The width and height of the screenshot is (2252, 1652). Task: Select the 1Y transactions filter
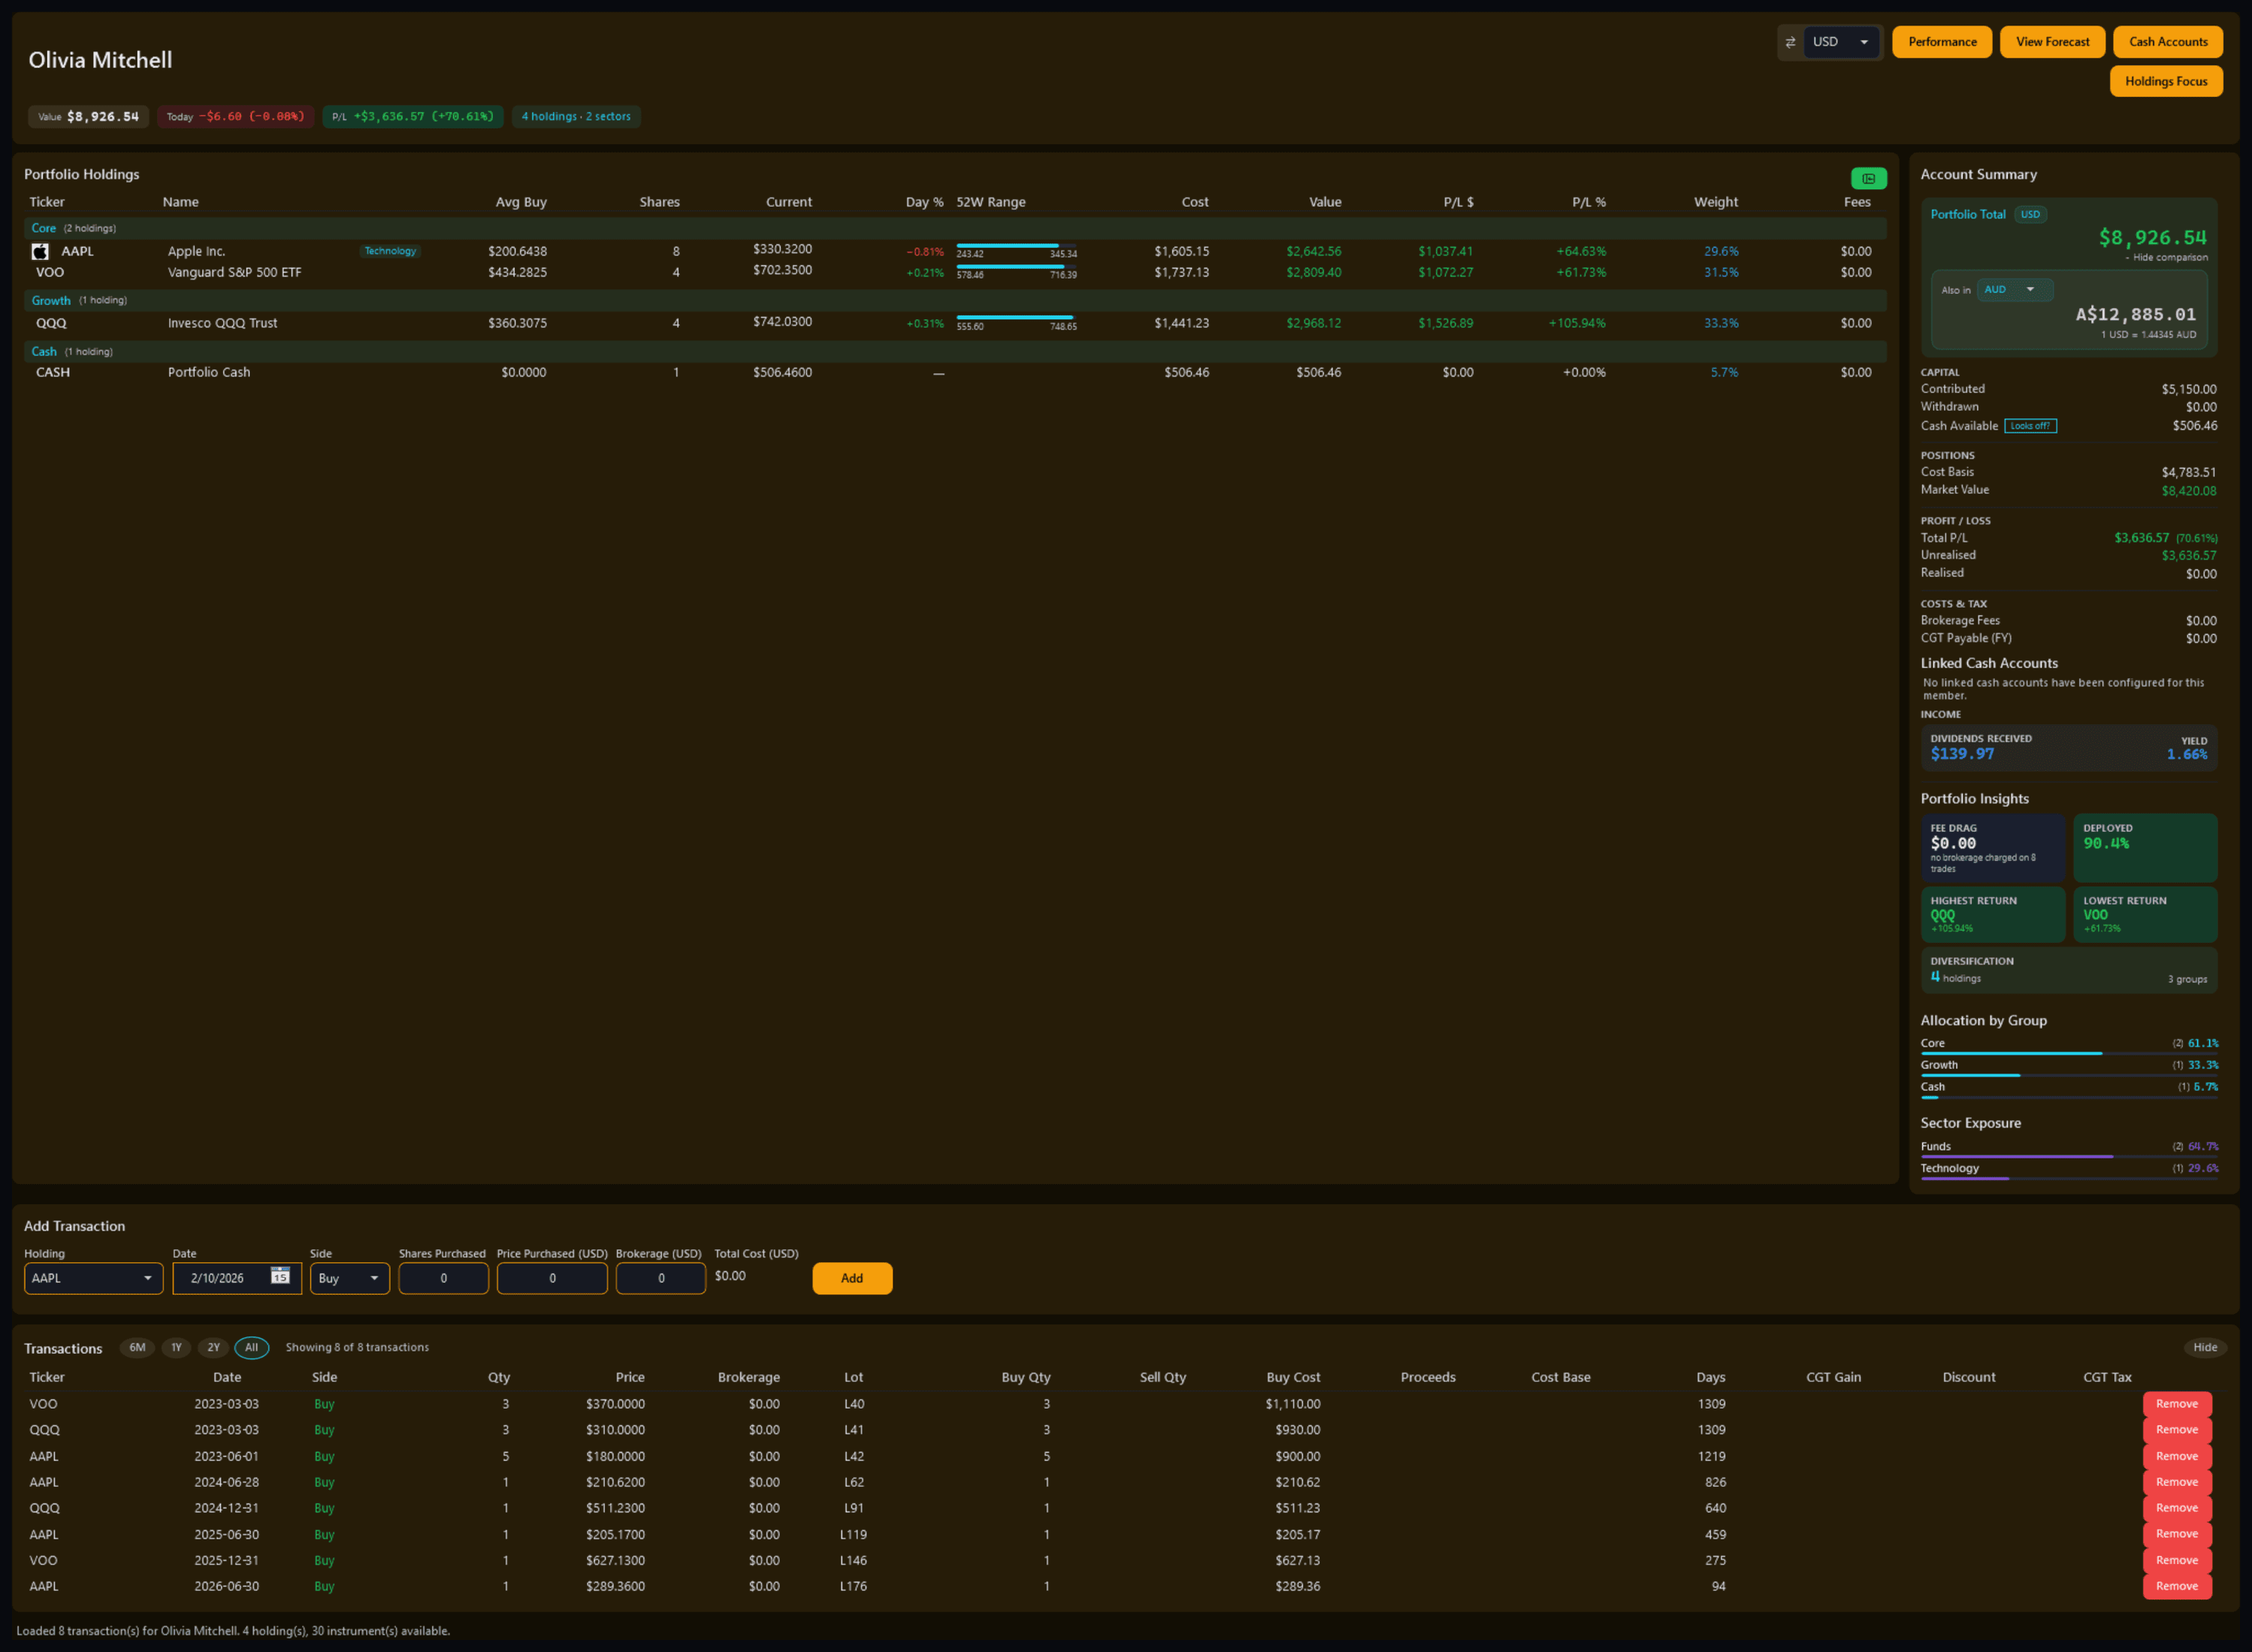(x=176, y=1347)
